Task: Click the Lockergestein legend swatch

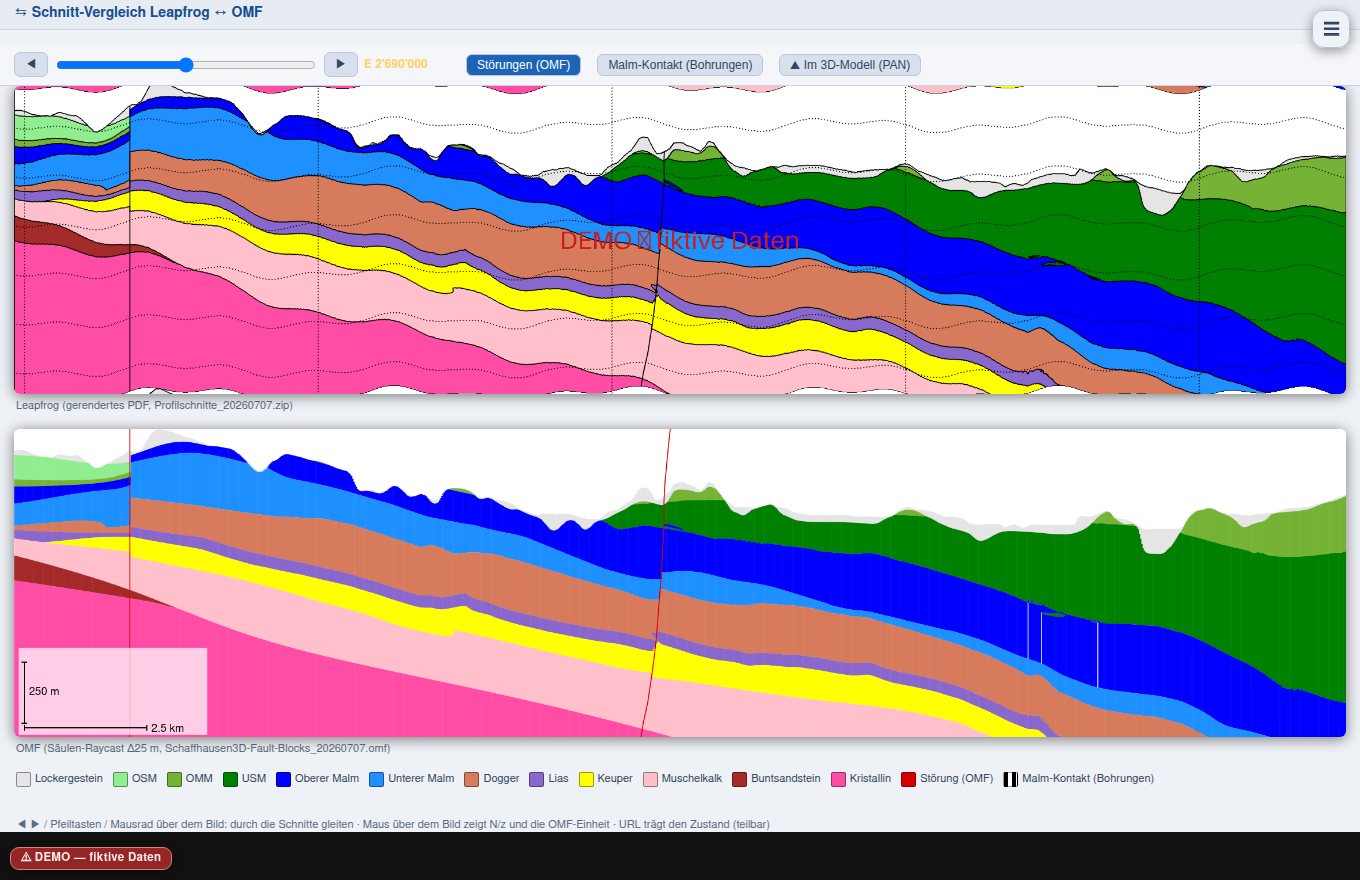Action: (x=23, y=779)
